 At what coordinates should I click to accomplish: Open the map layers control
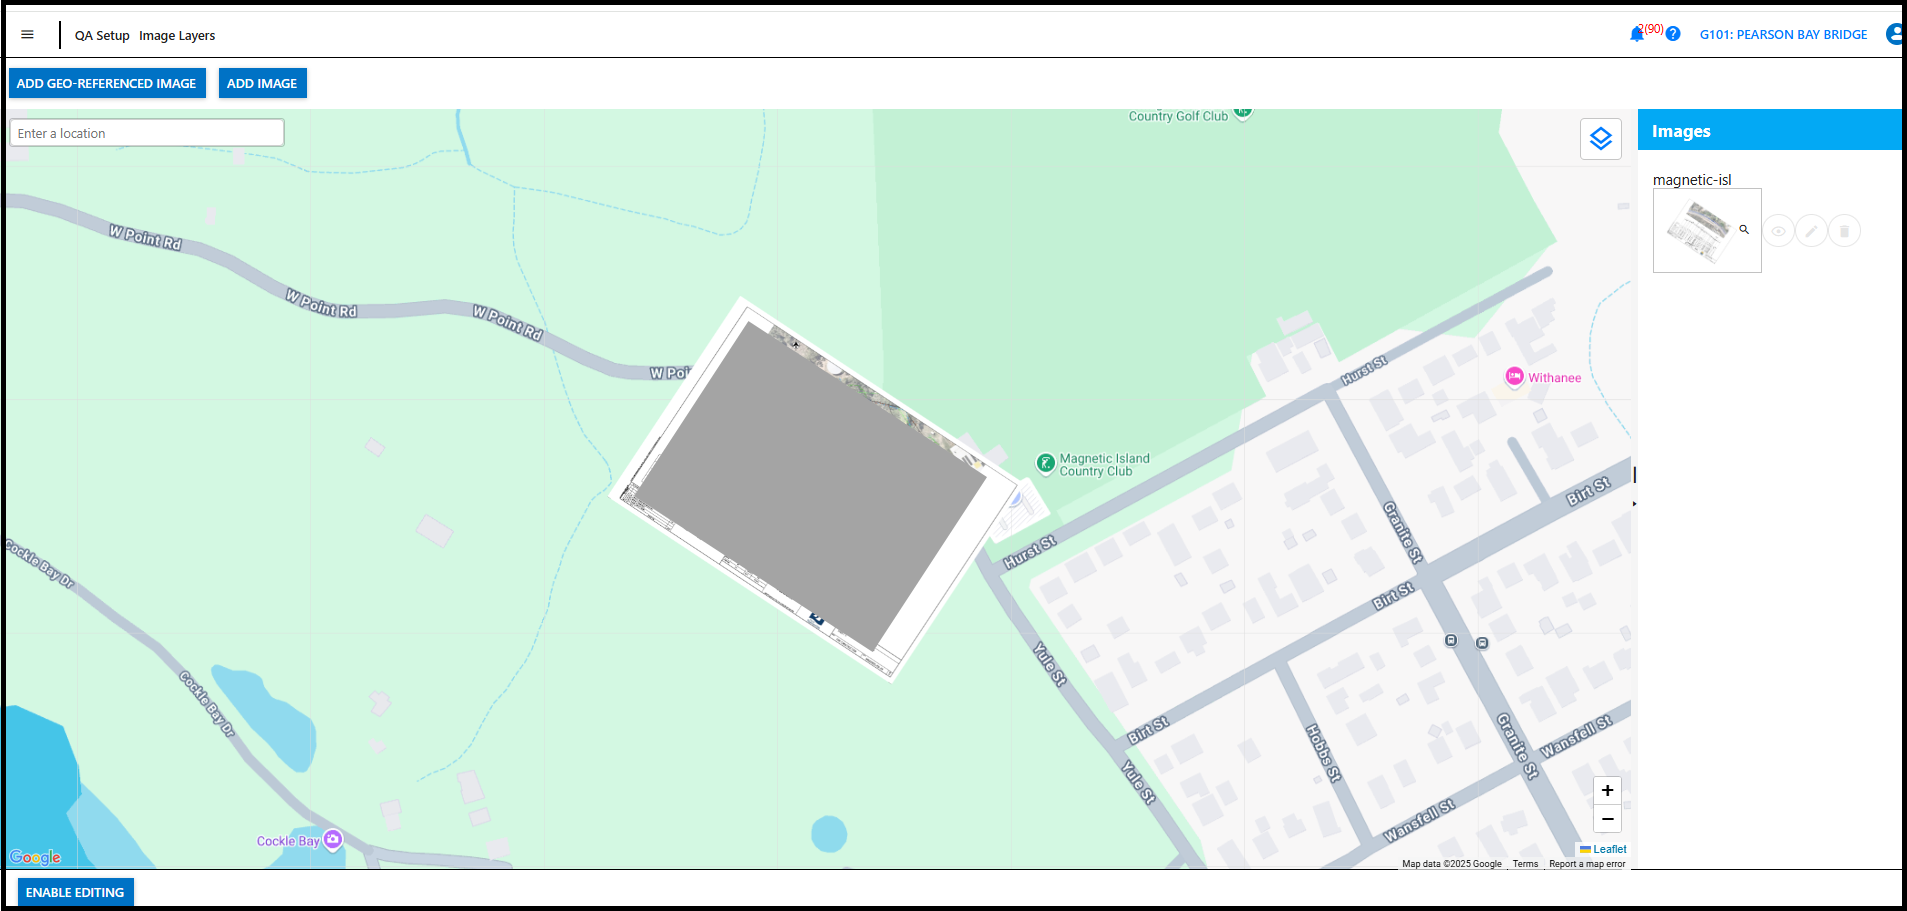(1601, 139)
